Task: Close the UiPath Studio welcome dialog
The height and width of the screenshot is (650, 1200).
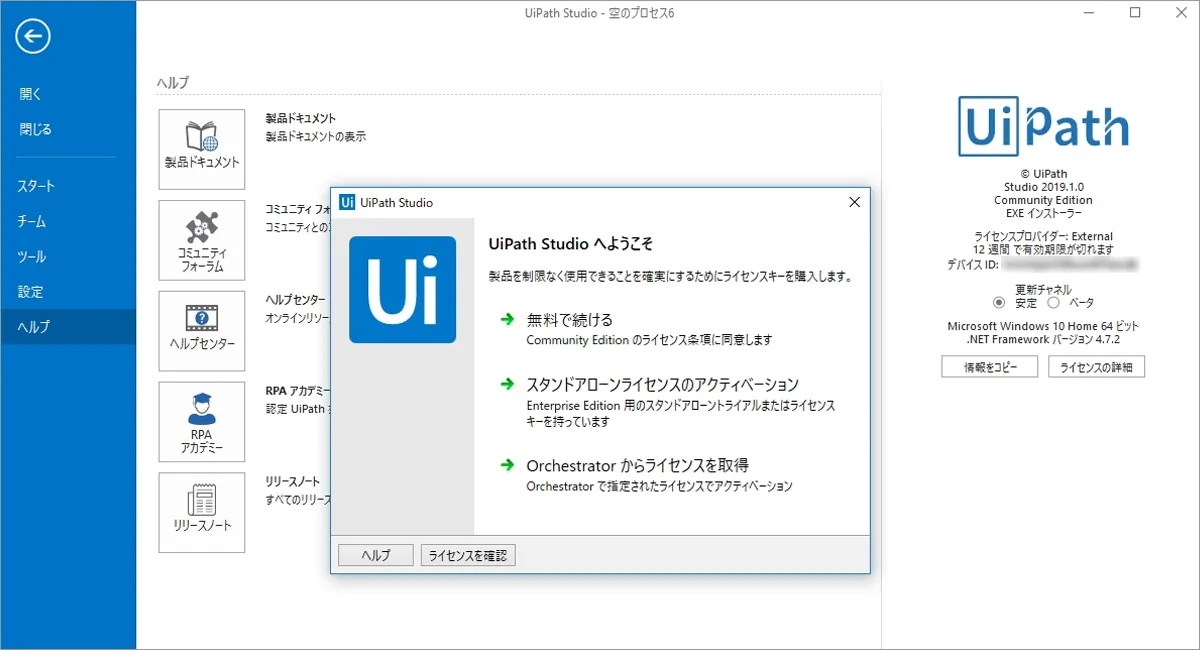Action: click(x=854, y=202)
